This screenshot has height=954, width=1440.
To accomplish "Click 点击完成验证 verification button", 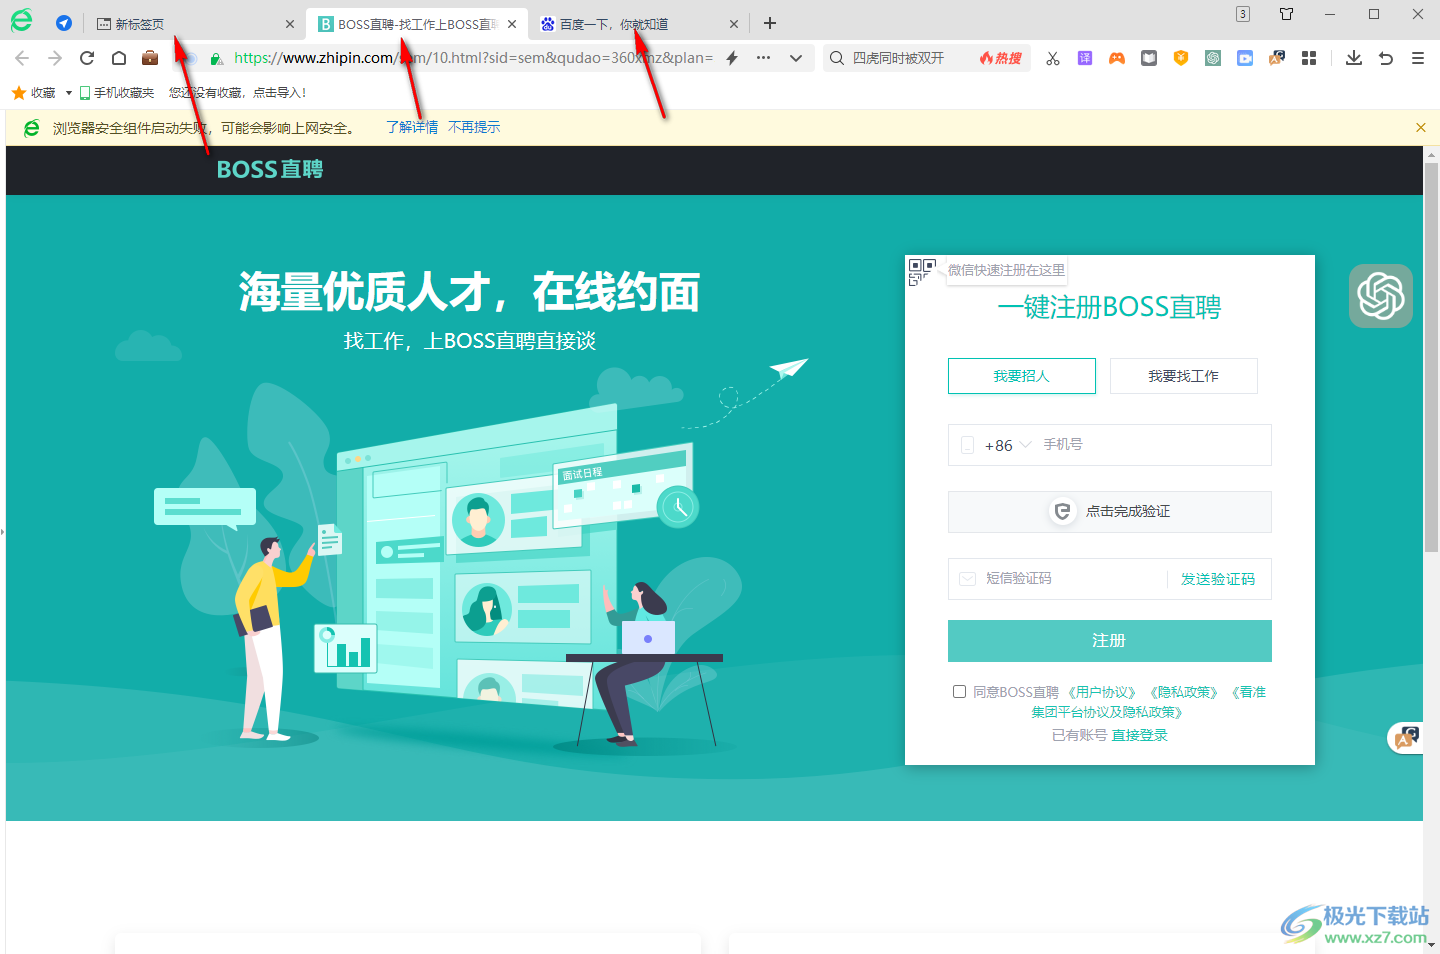I will [x=1110, y=512].
